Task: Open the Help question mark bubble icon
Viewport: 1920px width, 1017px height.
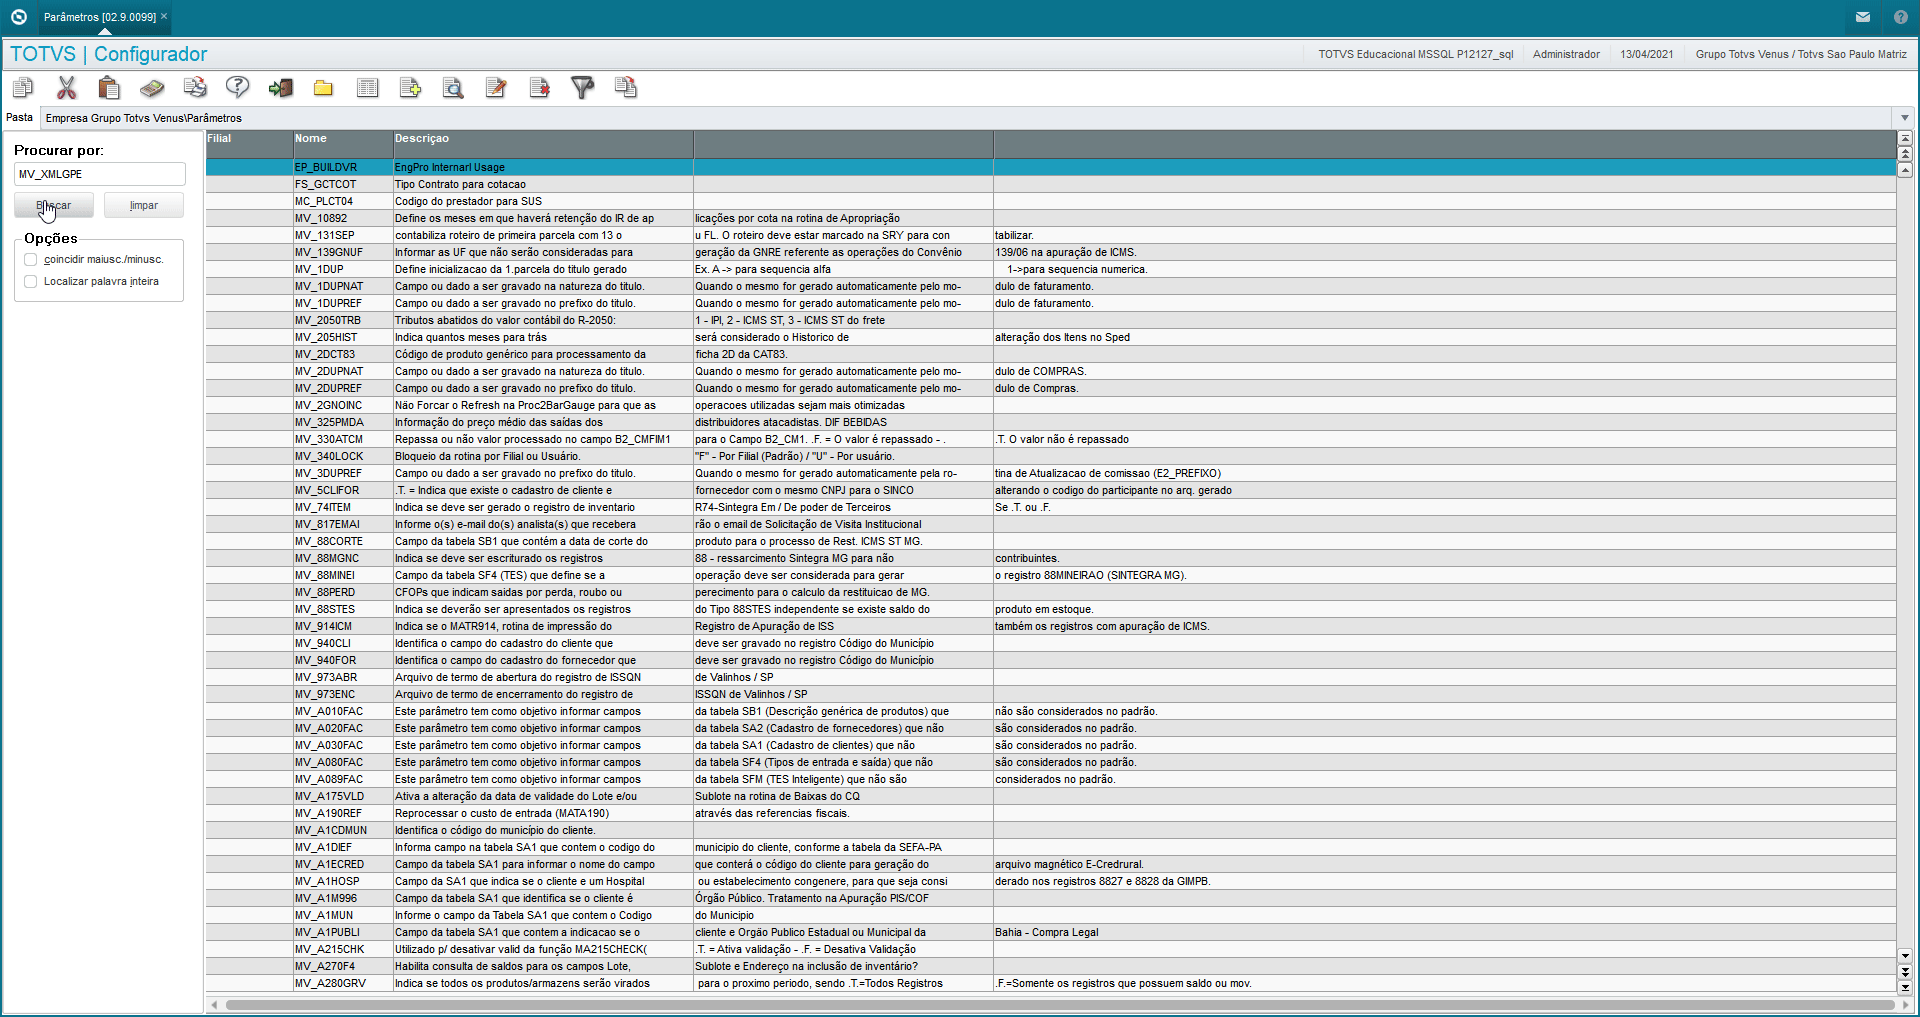Action: coord(238,88)
